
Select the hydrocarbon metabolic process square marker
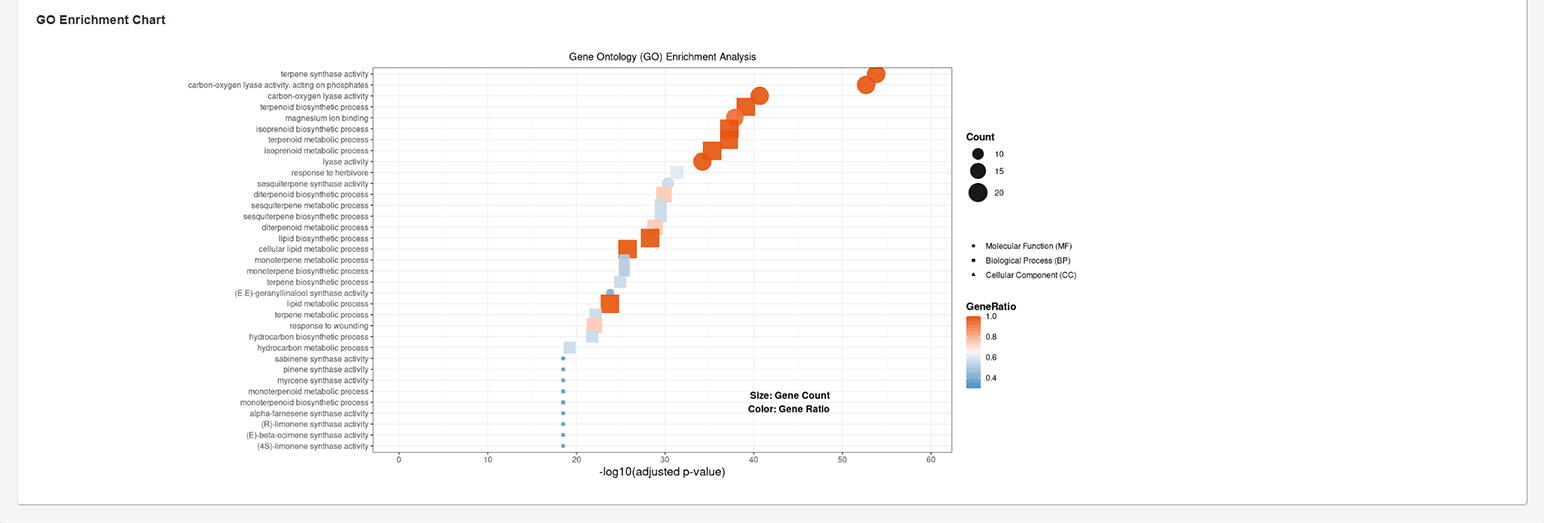570,348
